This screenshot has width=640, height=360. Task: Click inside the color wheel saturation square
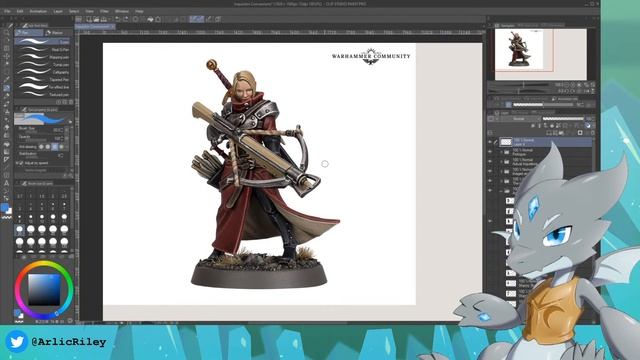tap(44, 290)
